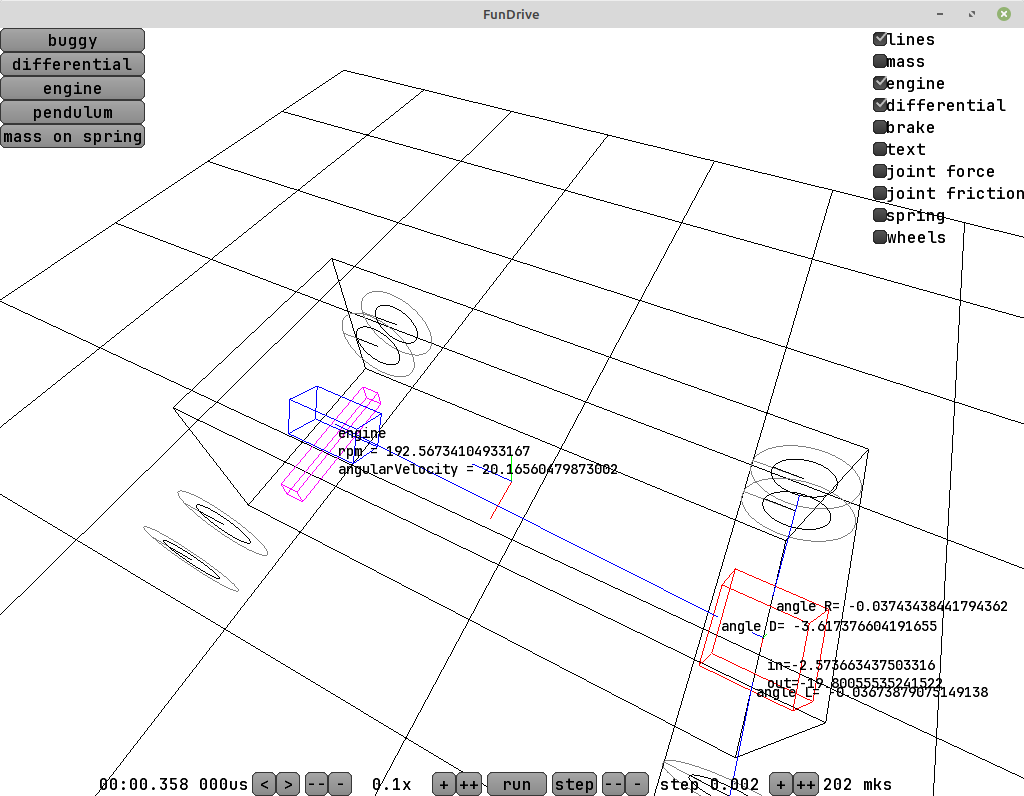This screenshot has width=1024, height=796.
Task: Turn on the joint force checkbox
Action: click(x=880, y=171)
